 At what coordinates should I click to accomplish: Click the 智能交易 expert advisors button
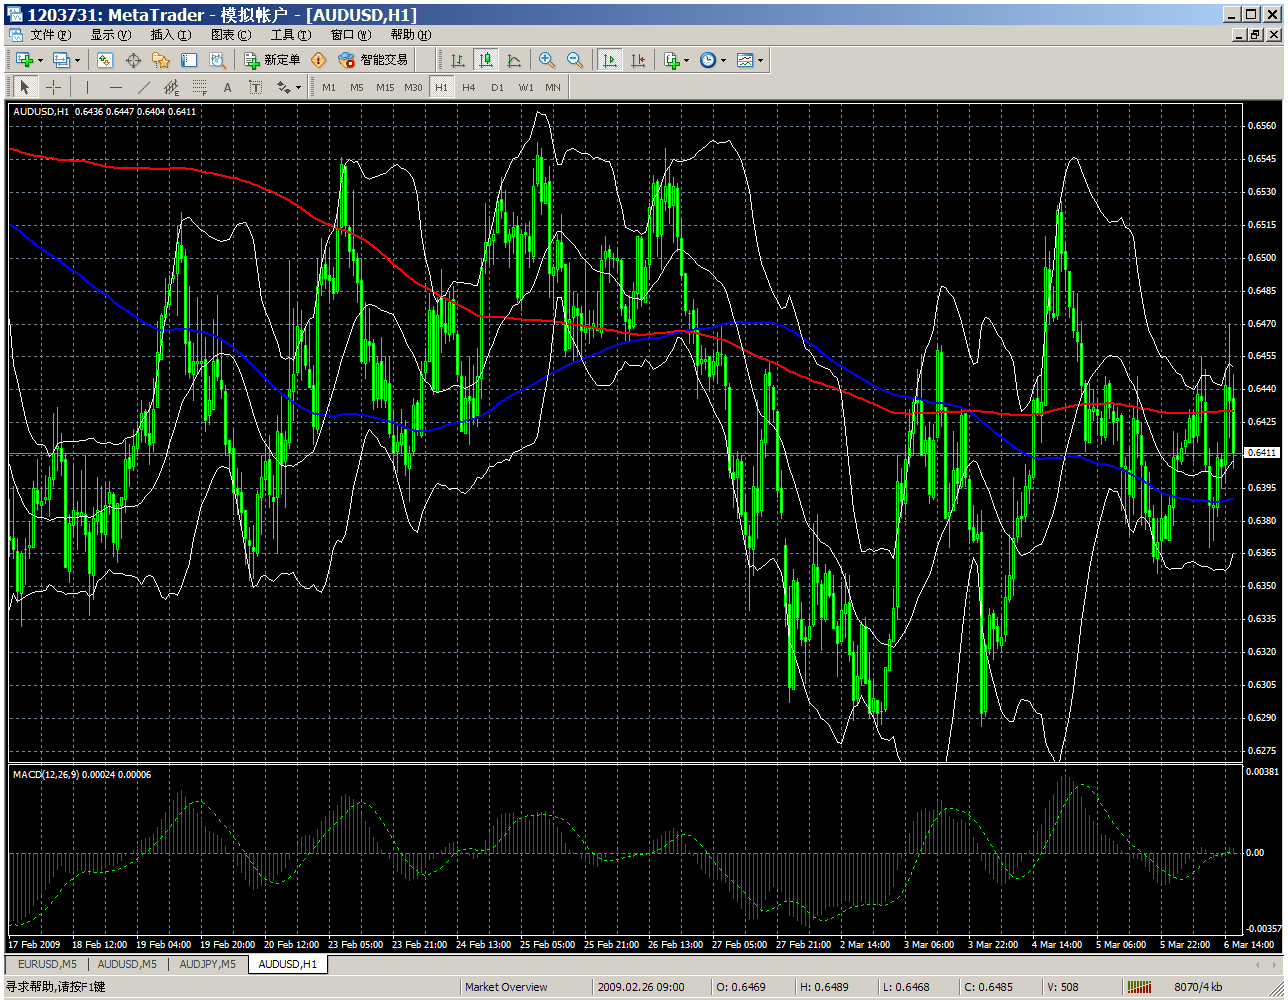[374, 60]
